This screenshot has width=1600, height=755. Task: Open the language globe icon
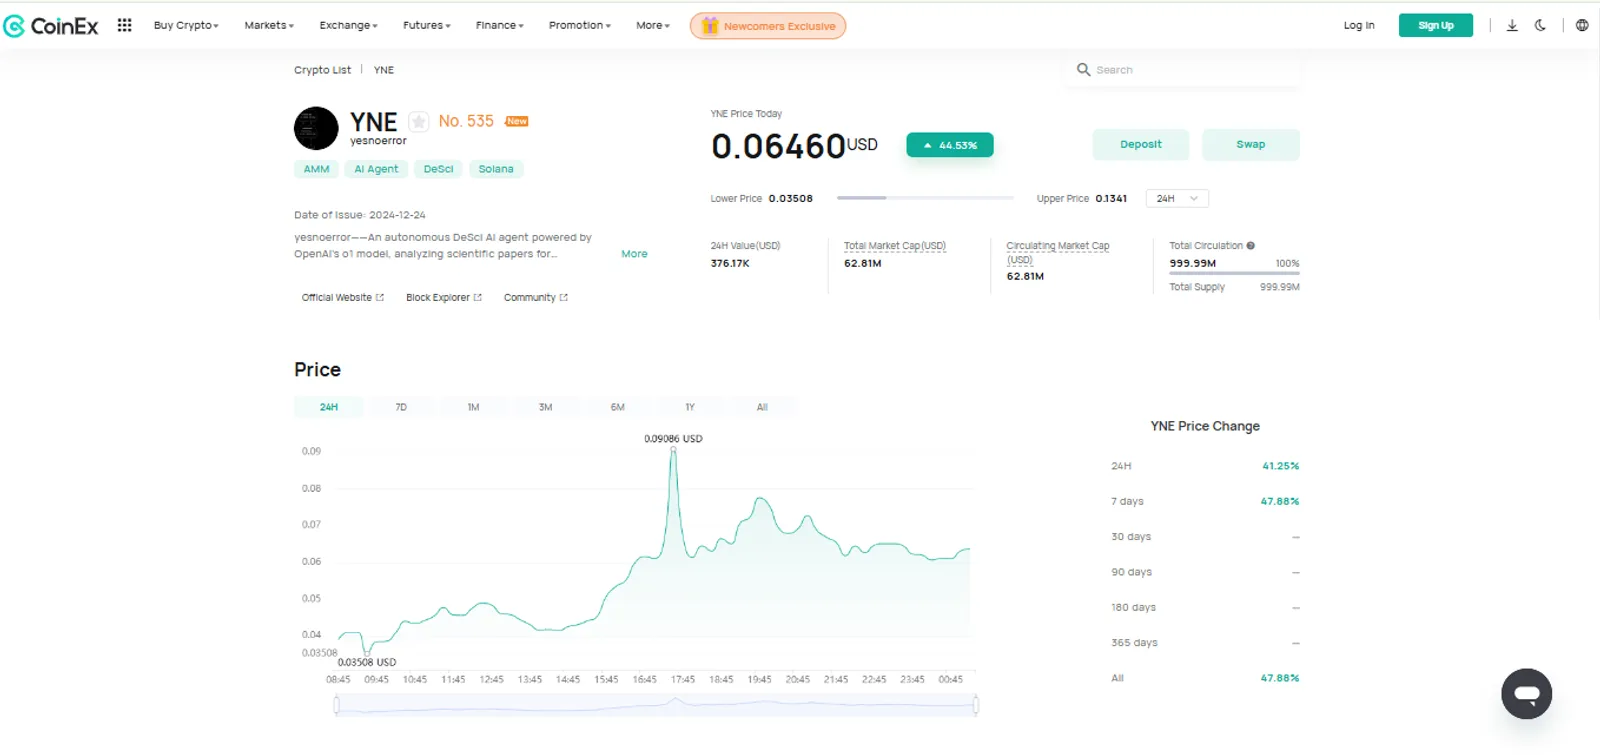(x=1582, y=25)
